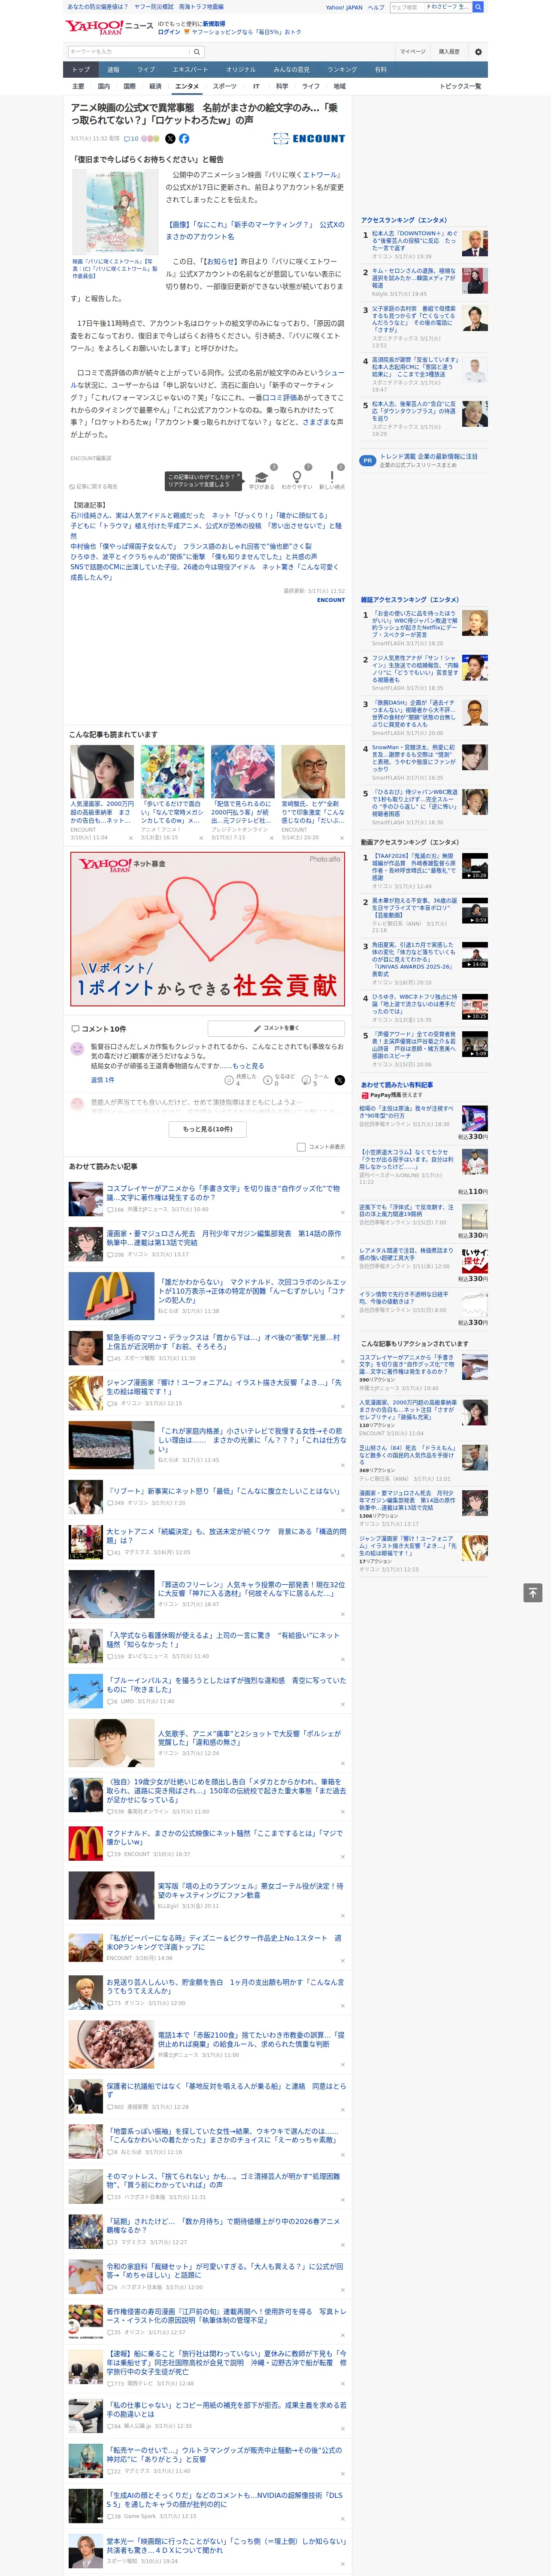Screen dimensions: 551x2576
Task: Share the first comment on X
Action: pos(340,1080)
